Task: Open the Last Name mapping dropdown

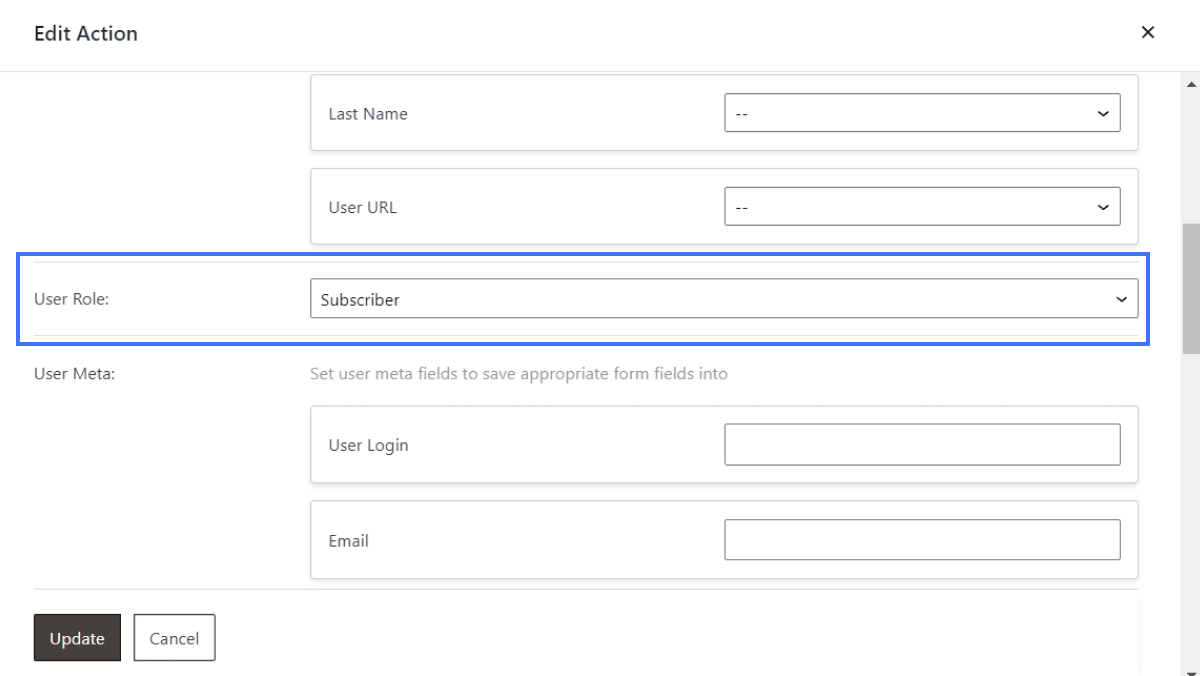Action: (920, 113)
